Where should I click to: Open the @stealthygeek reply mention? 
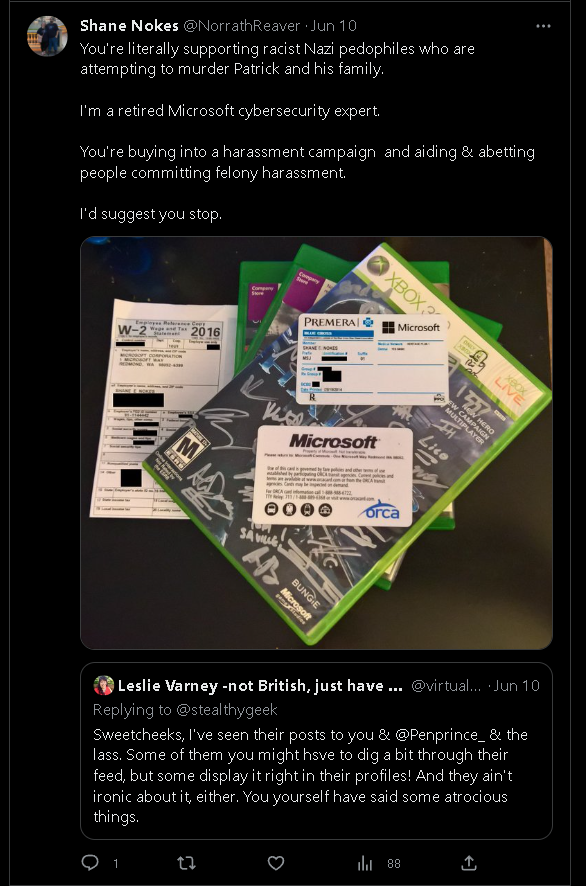point(227,710)
